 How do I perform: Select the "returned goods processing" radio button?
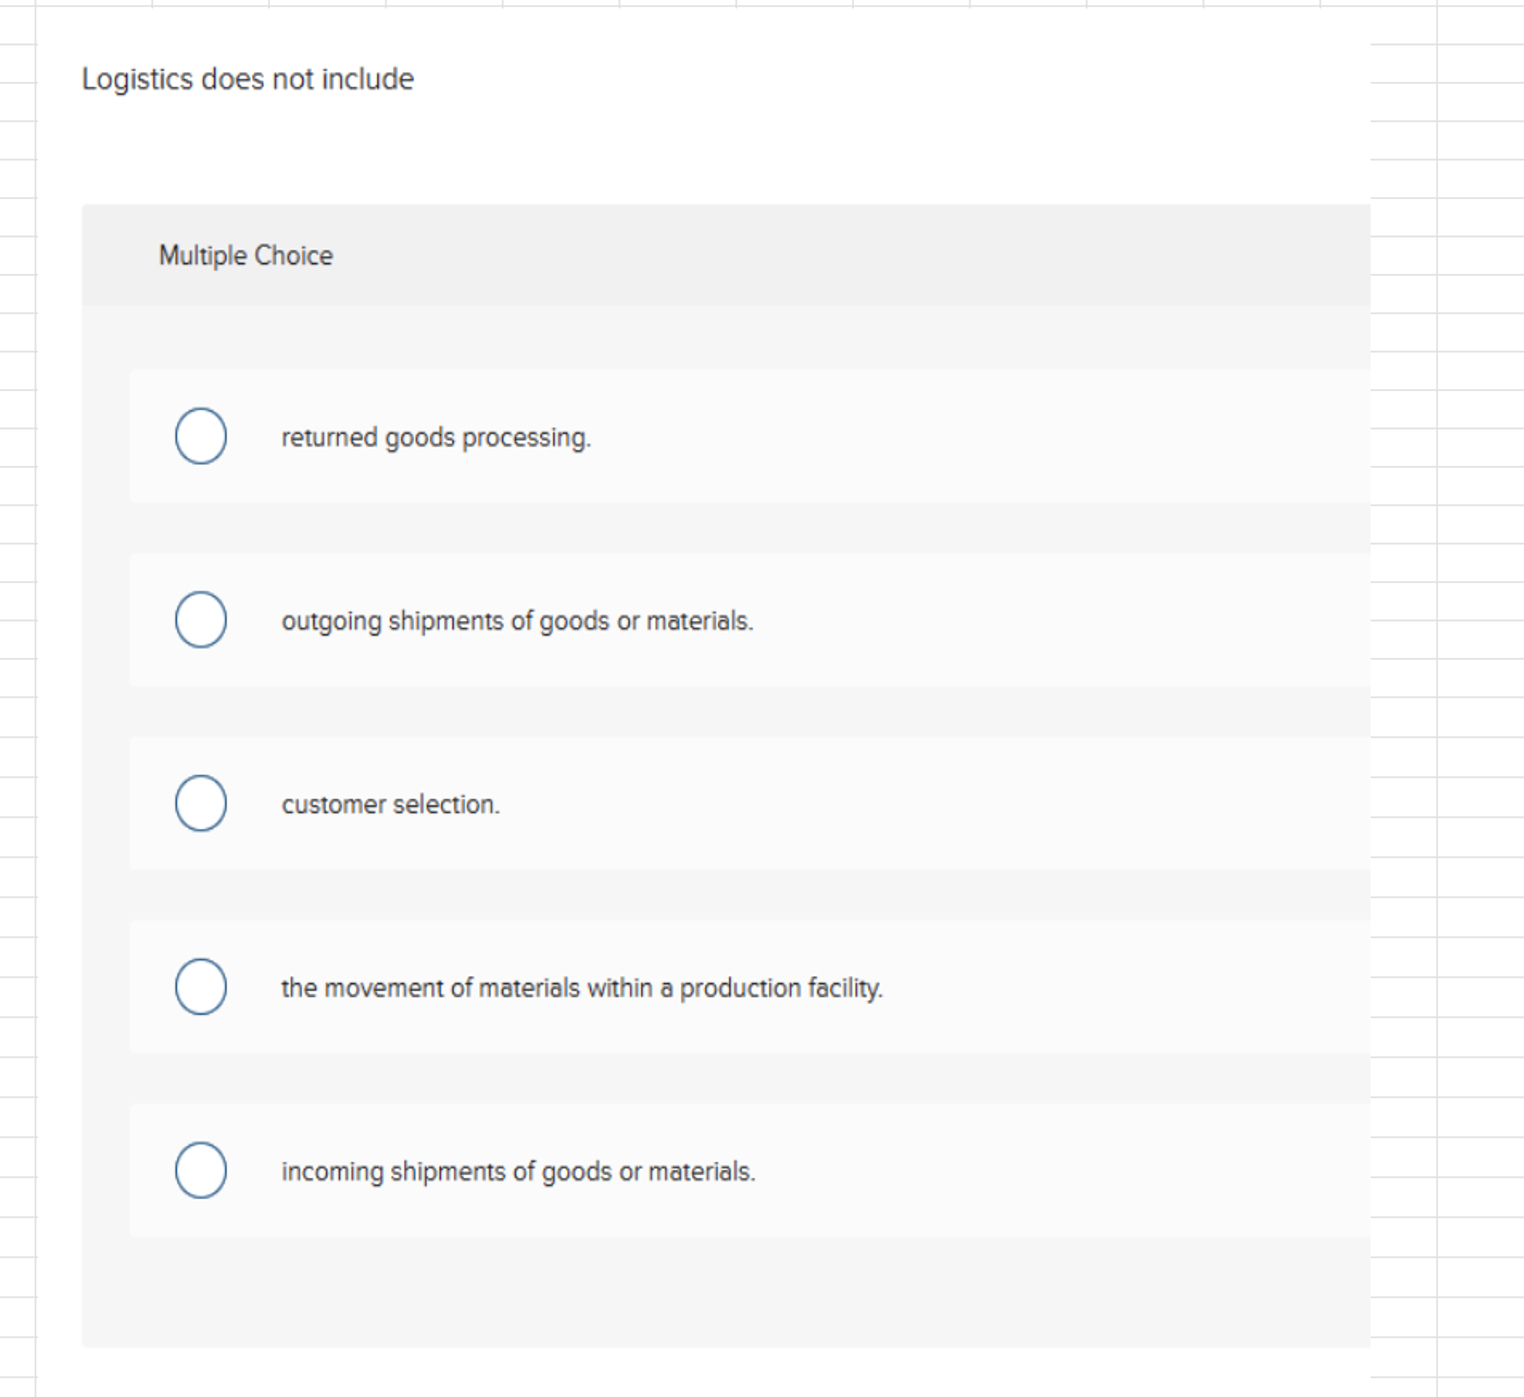(x=200, y=434)
